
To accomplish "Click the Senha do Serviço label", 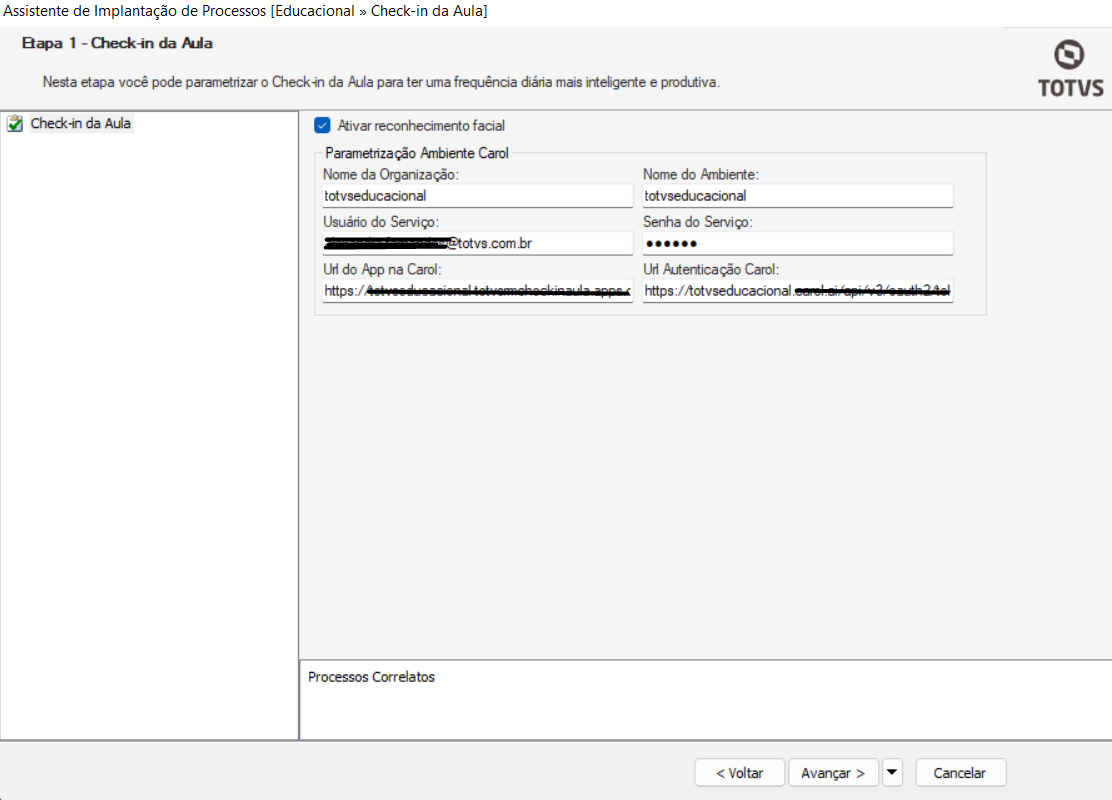I will coord(698,222).
